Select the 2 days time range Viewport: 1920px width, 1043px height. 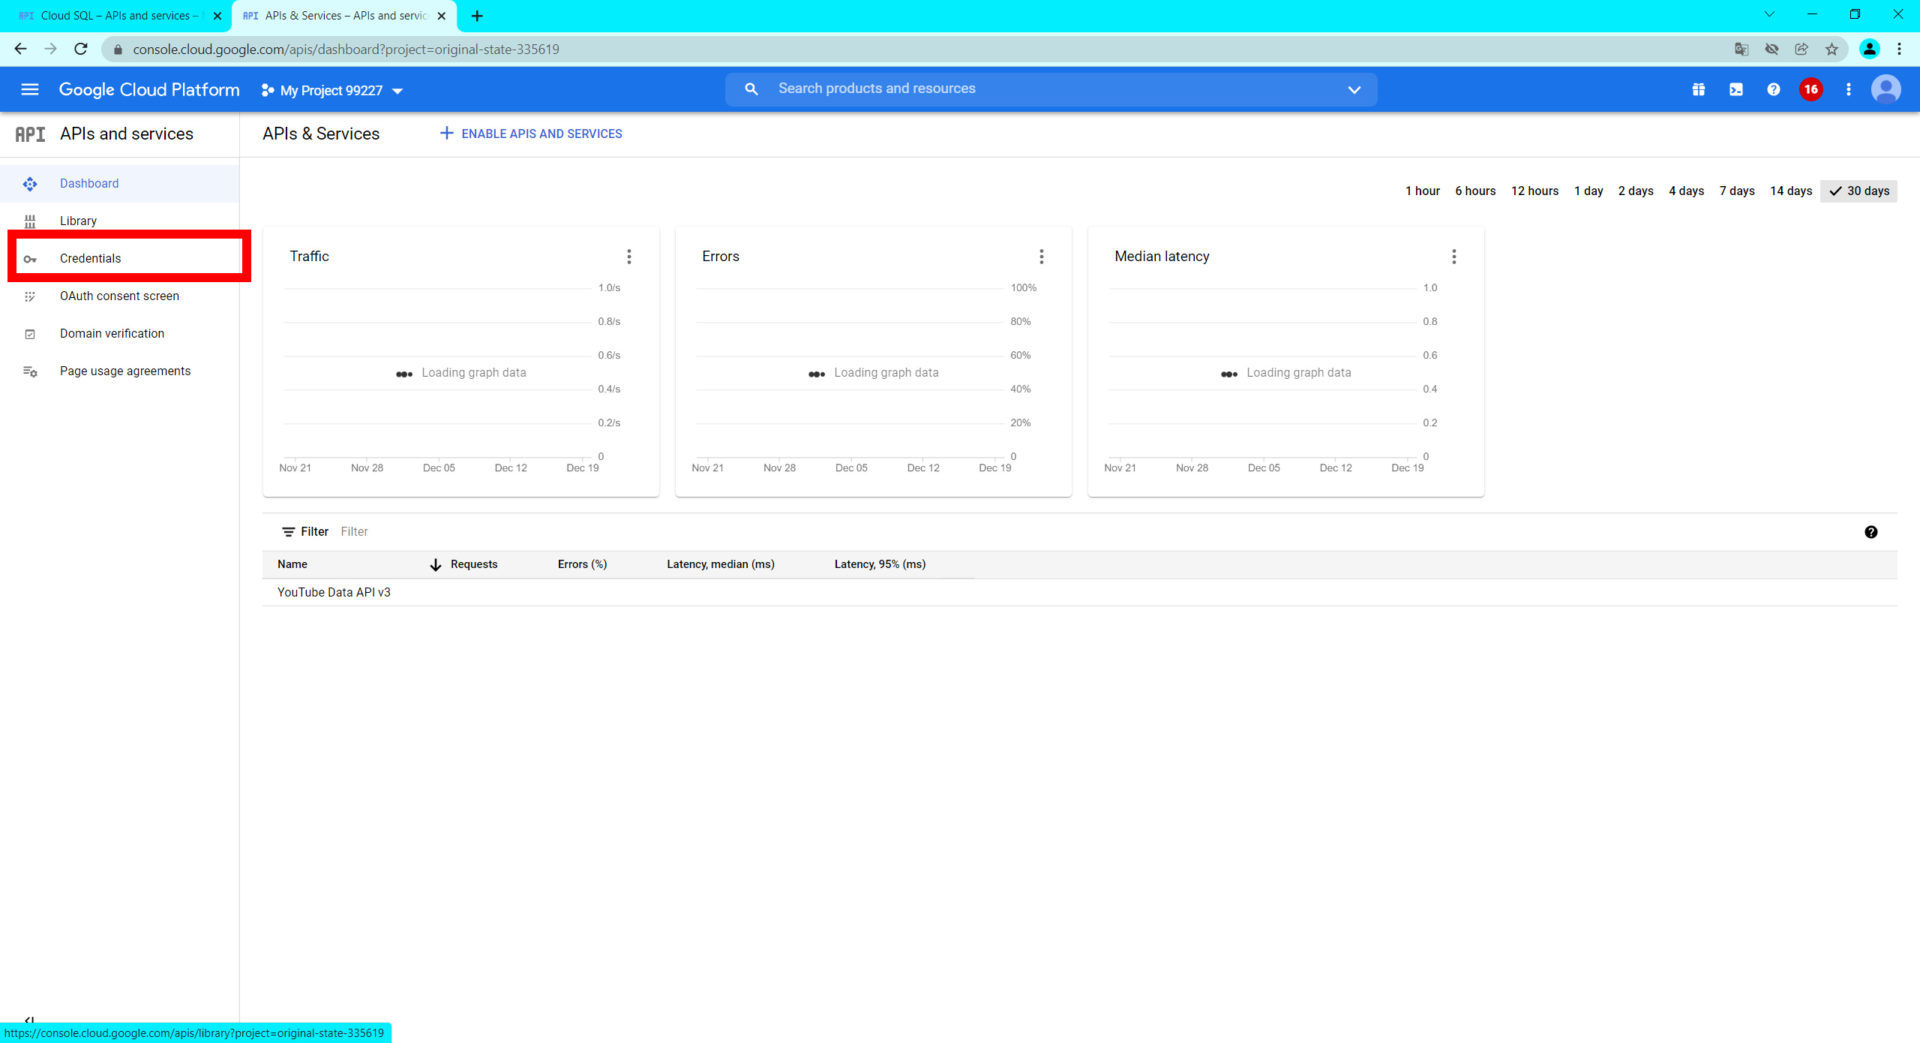coord(1635,191)
